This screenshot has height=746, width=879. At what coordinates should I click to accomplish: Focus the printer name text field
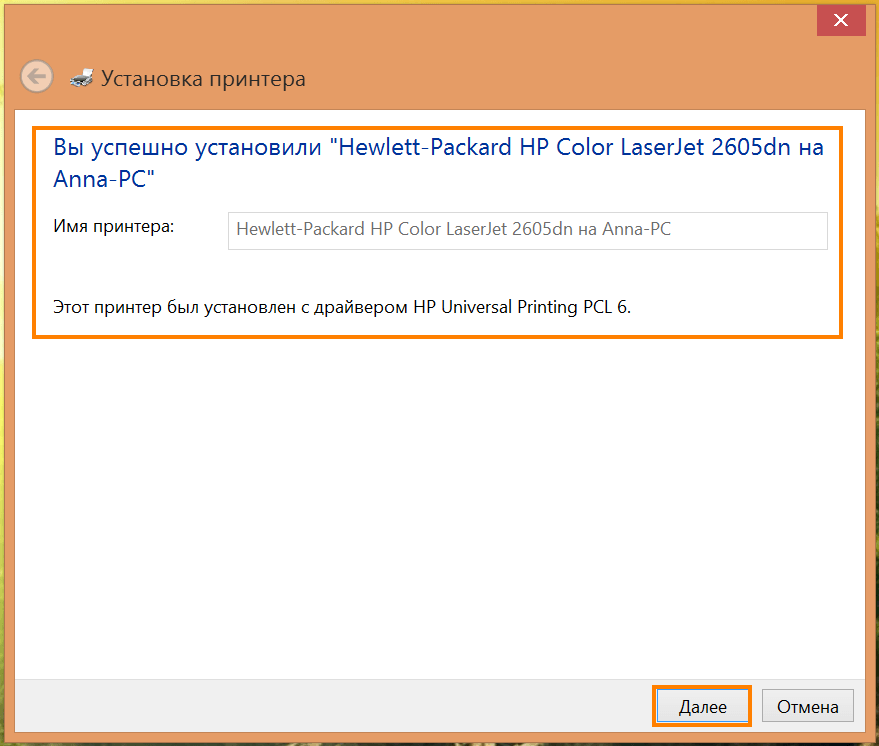pyautogui.click(x=527, y=230)
